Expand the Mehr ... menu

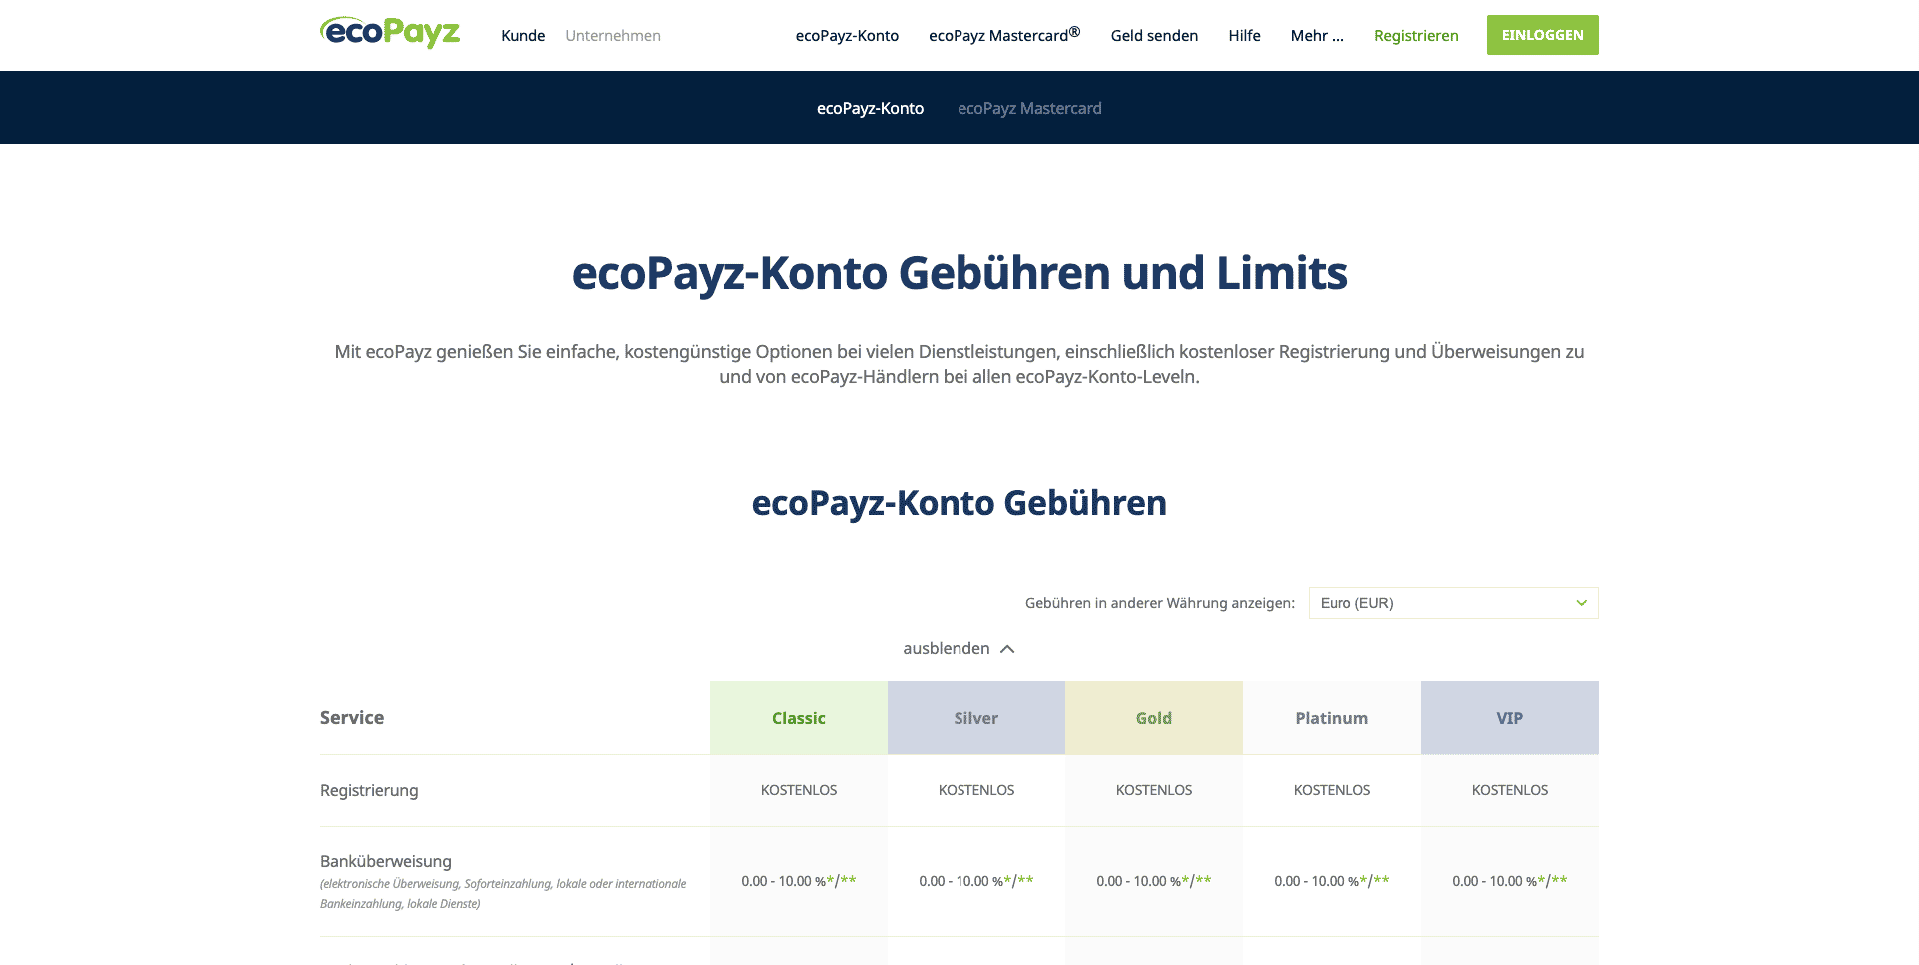[x=1317, y=36]
